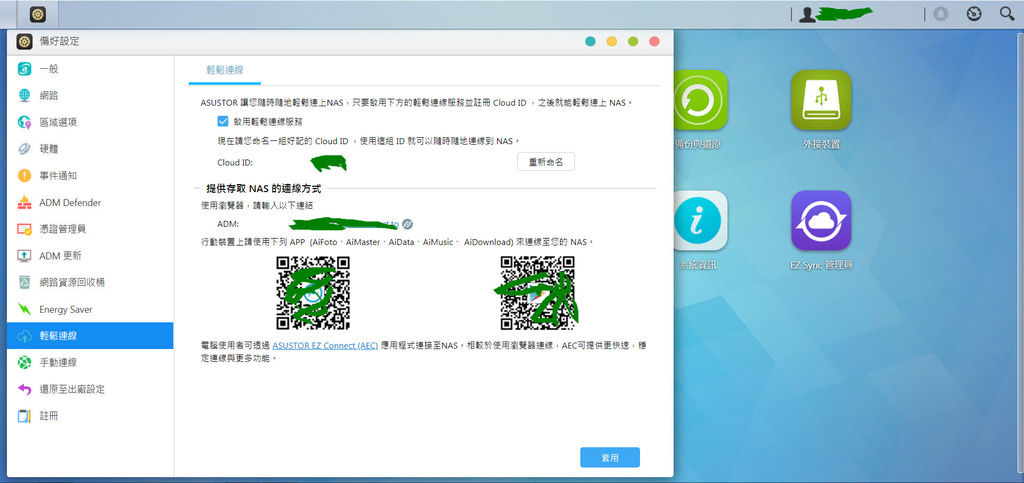The width and height of the screenshot is (1024, 483).
Task: Click the 重新命名 button
Action: 546,161
